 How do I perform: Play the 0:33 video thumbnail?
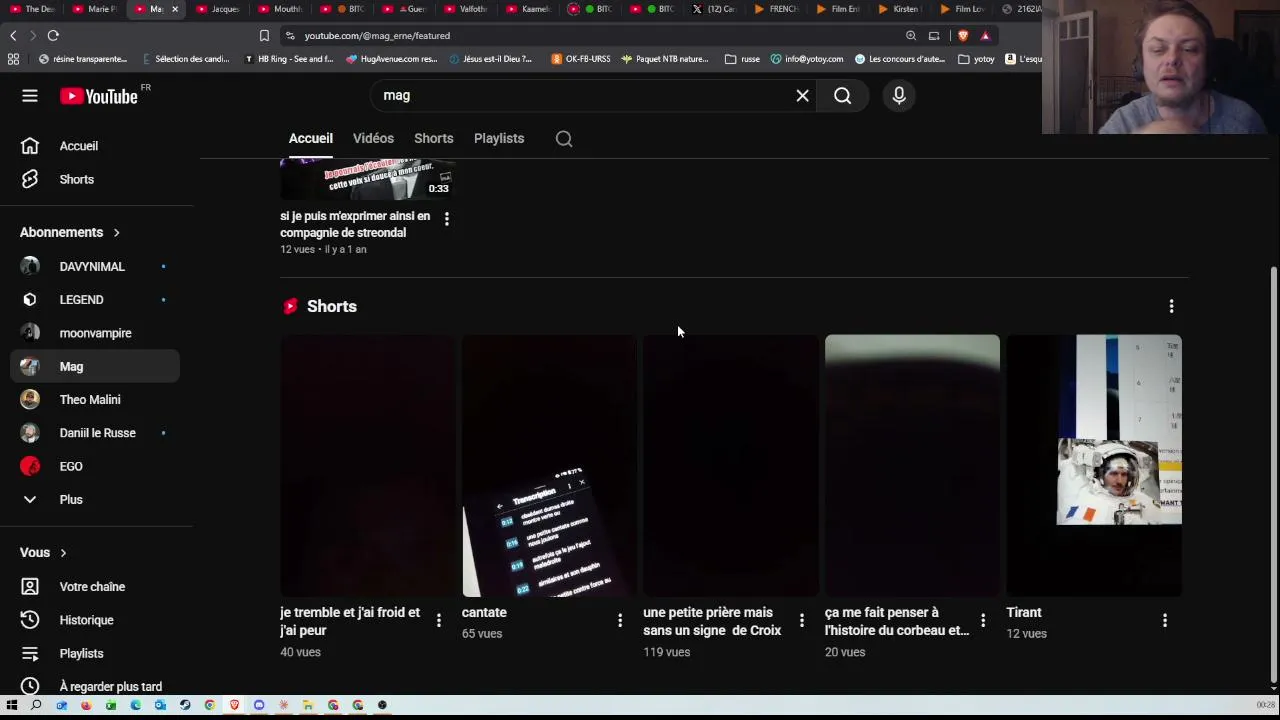coord(368,179)
